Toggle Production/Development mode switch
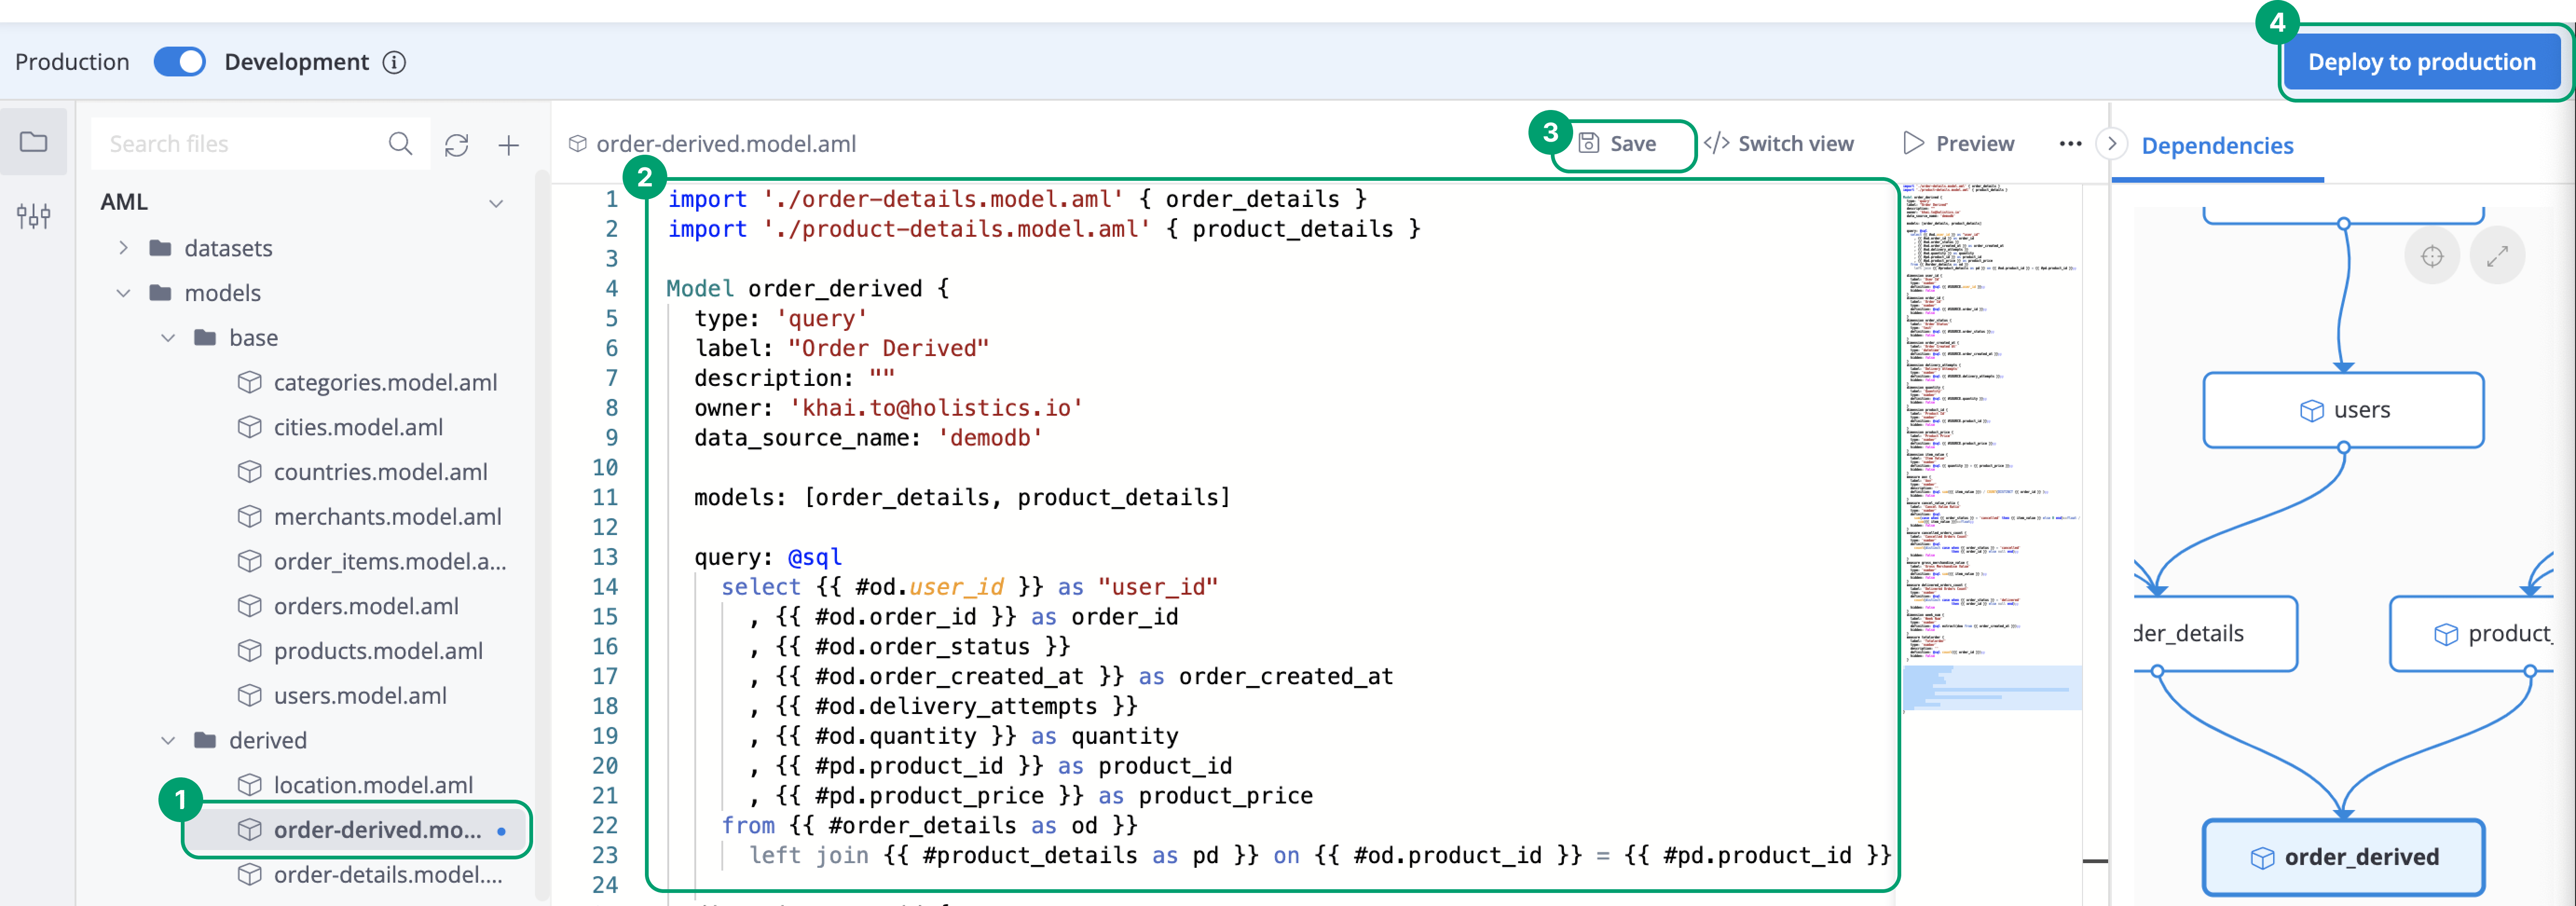This screenshot has height=906, width=2576. tap(180, 62)
